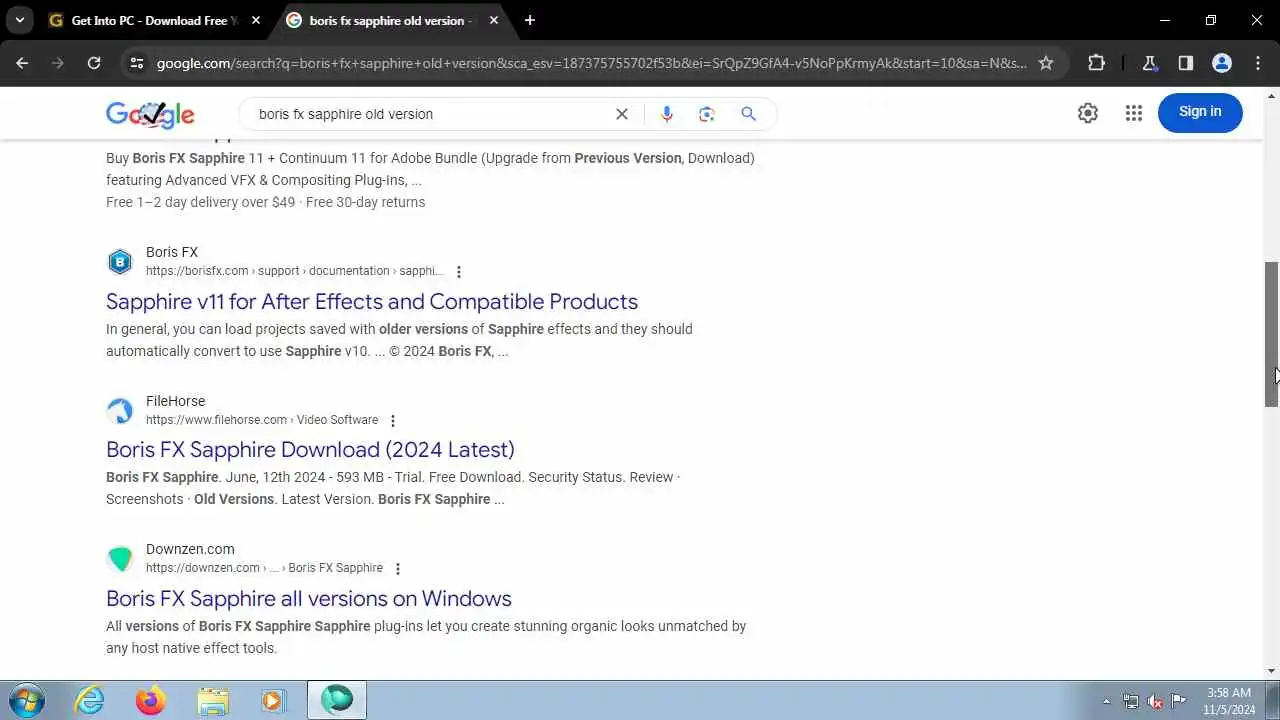Screen dimensions: 1280x720
Task: Open Google quick settings gear
Action: 1088,113
